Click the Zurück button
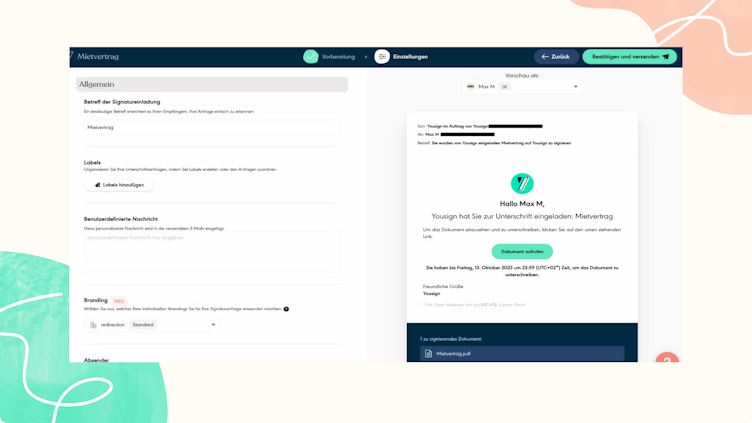The width and height of the screenshot is (752, 423). coord(556,57)
